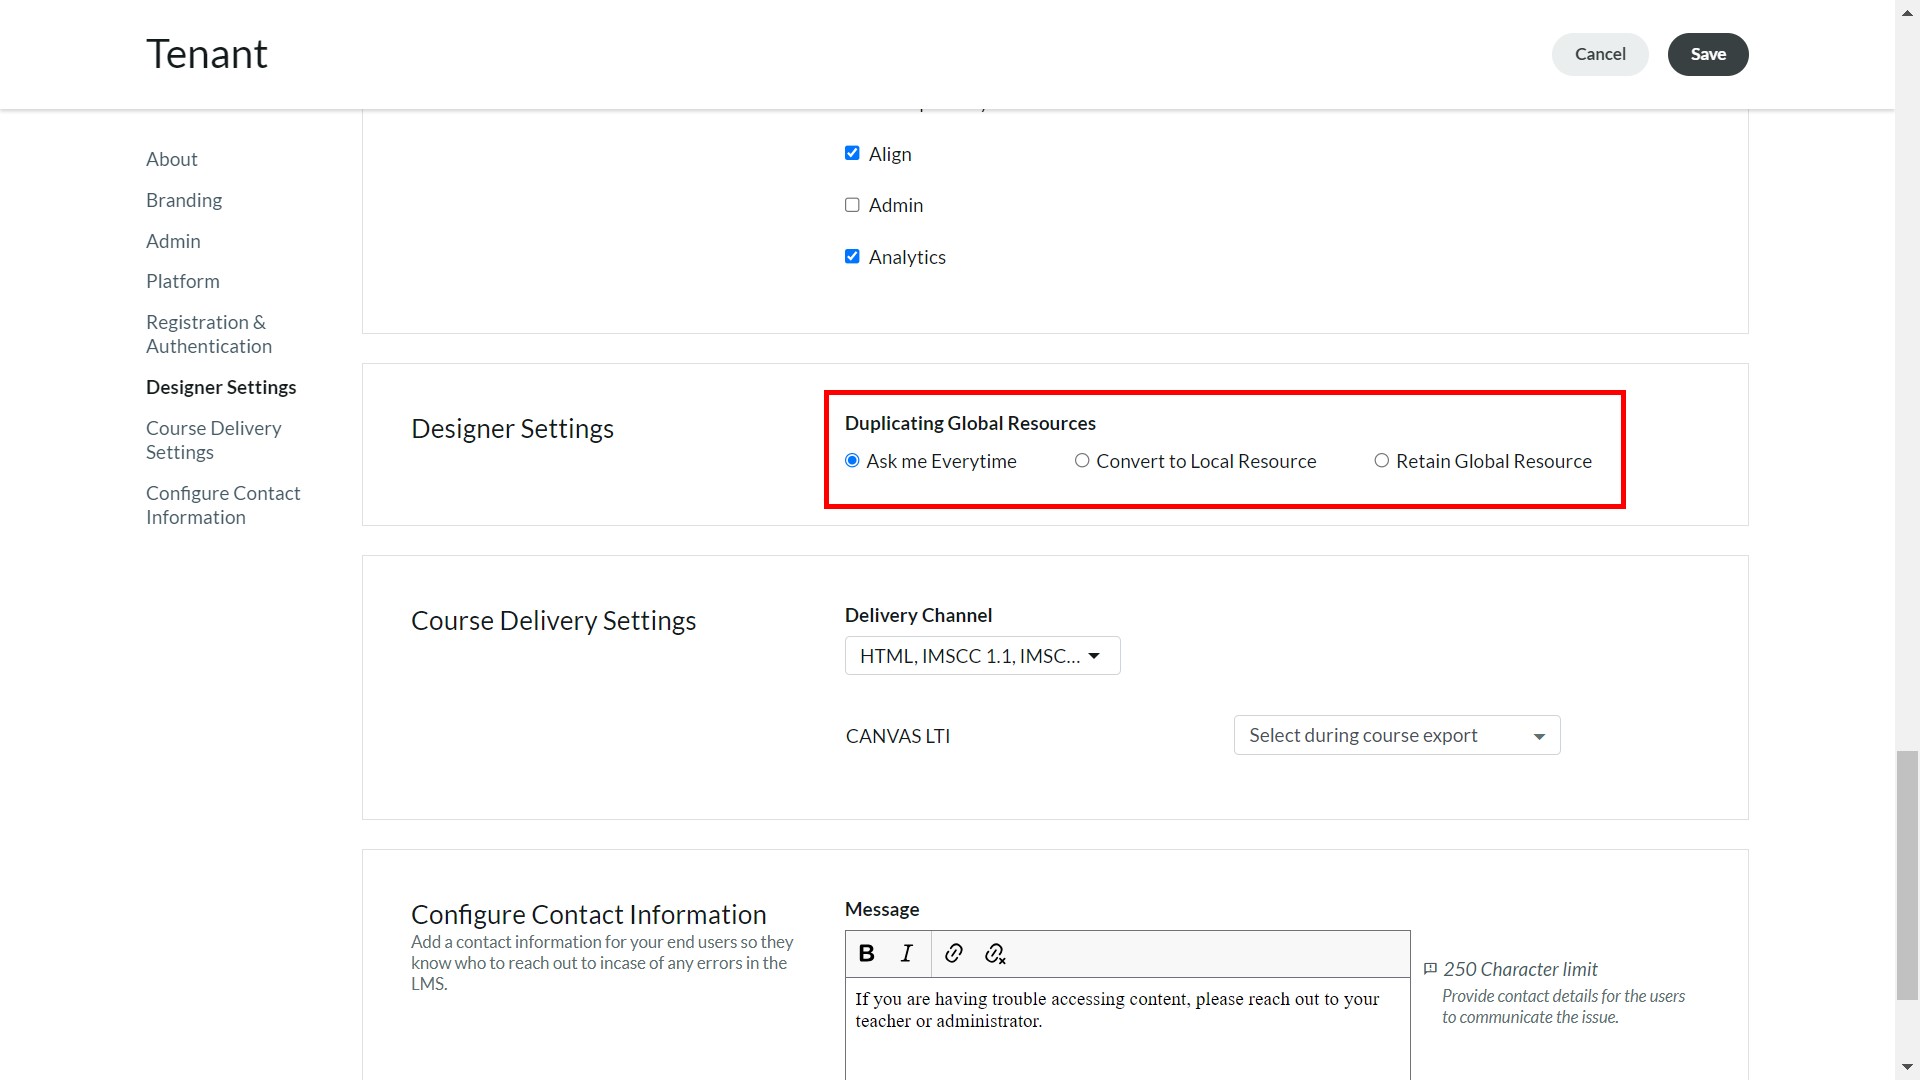Screen dimensions: 1920x1080
Task: Go to Branding section
Action: pos(184,200)
